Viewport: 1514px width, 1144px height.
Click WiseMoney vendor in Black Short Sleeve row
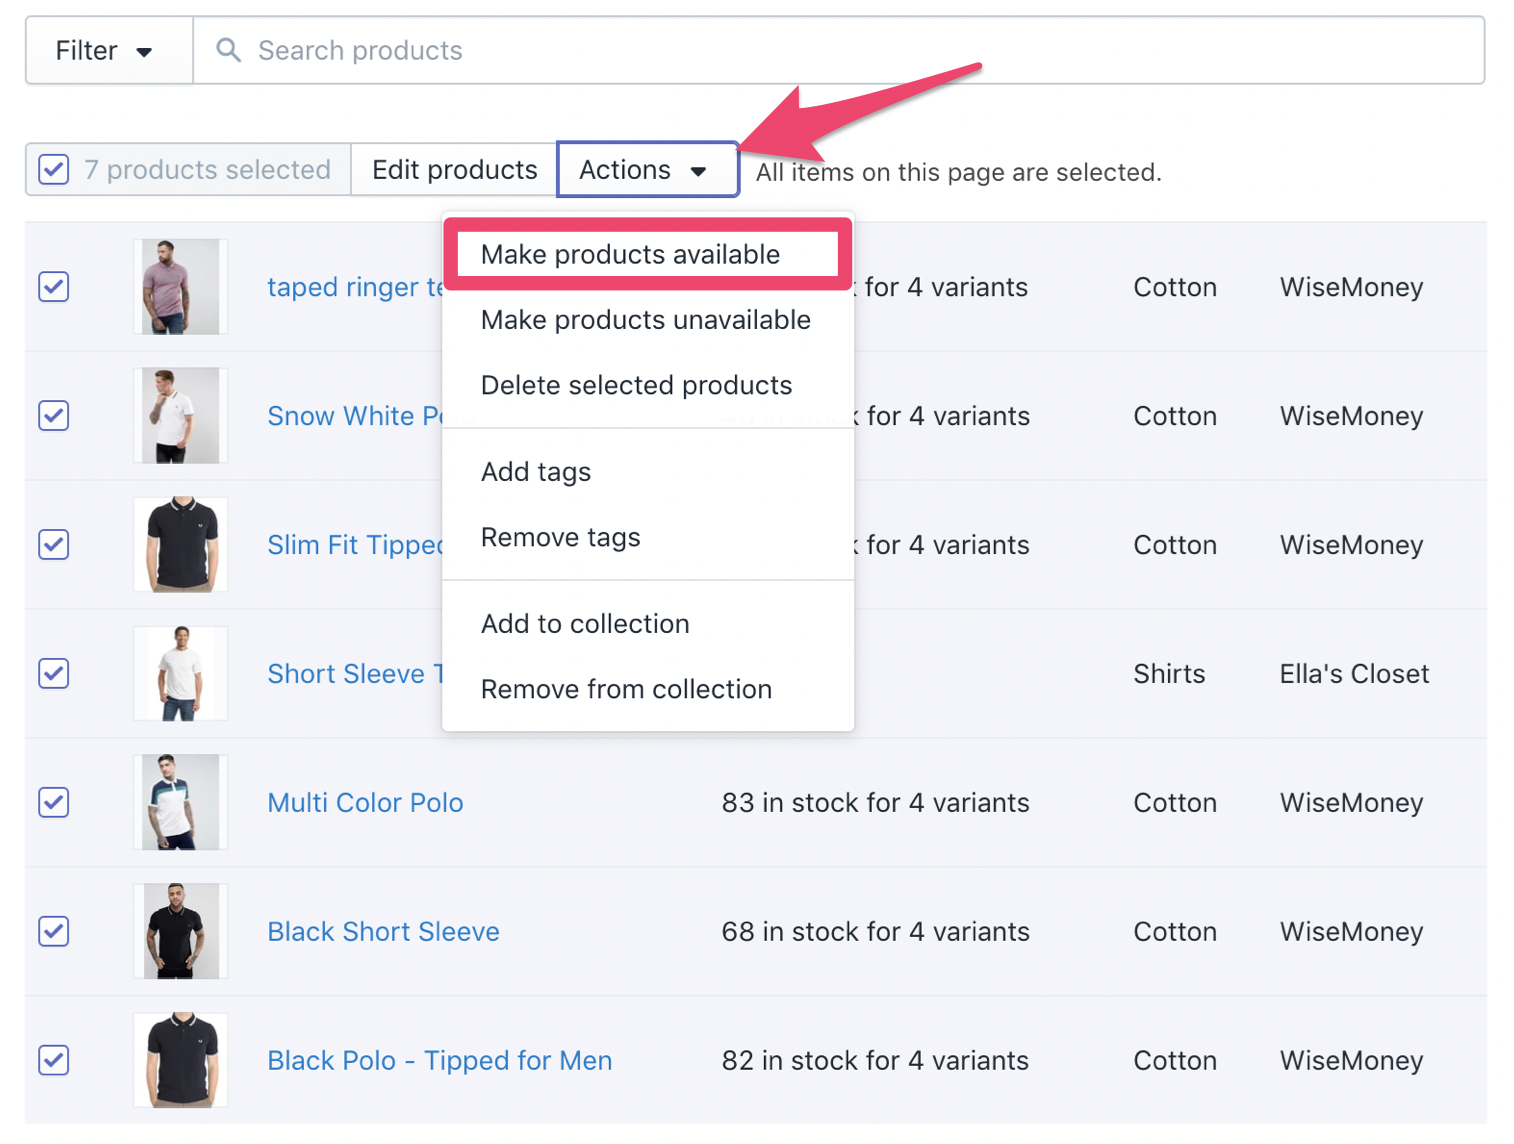(x=1351, y=932)
